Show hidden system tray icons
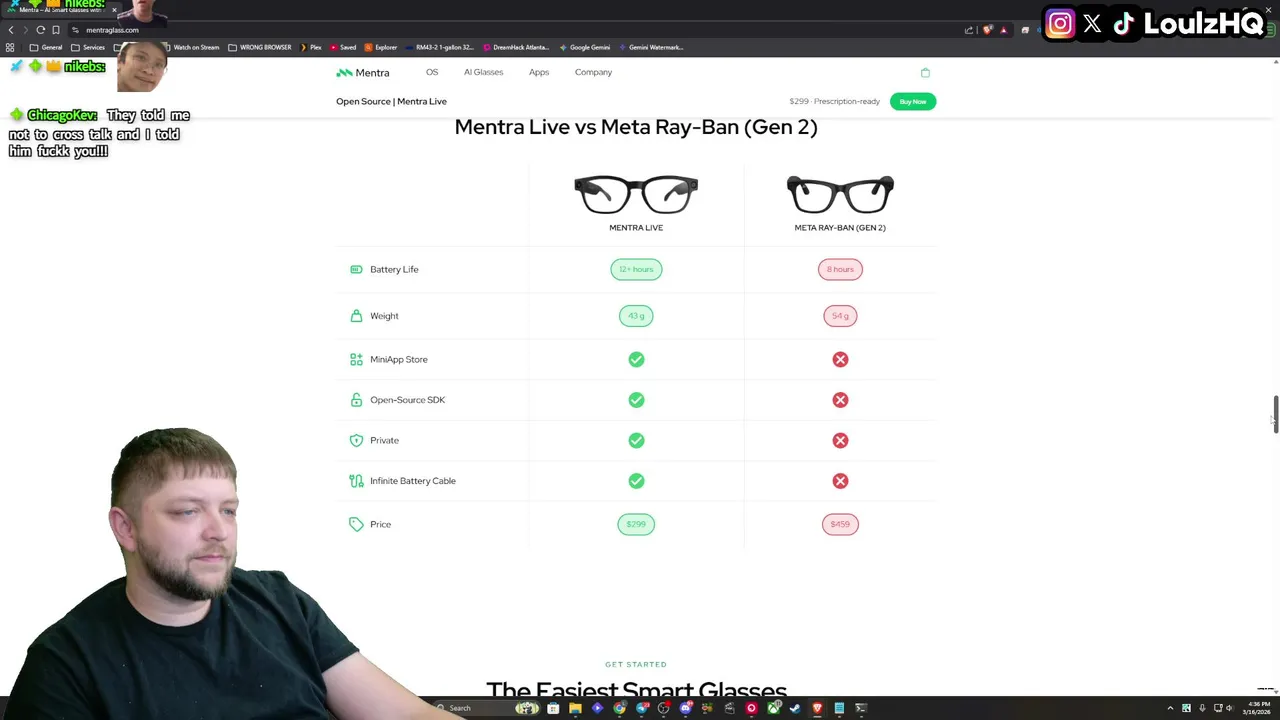This screenshot has height=720, width=1280. pyautogui.click(x=1170, y=708)
